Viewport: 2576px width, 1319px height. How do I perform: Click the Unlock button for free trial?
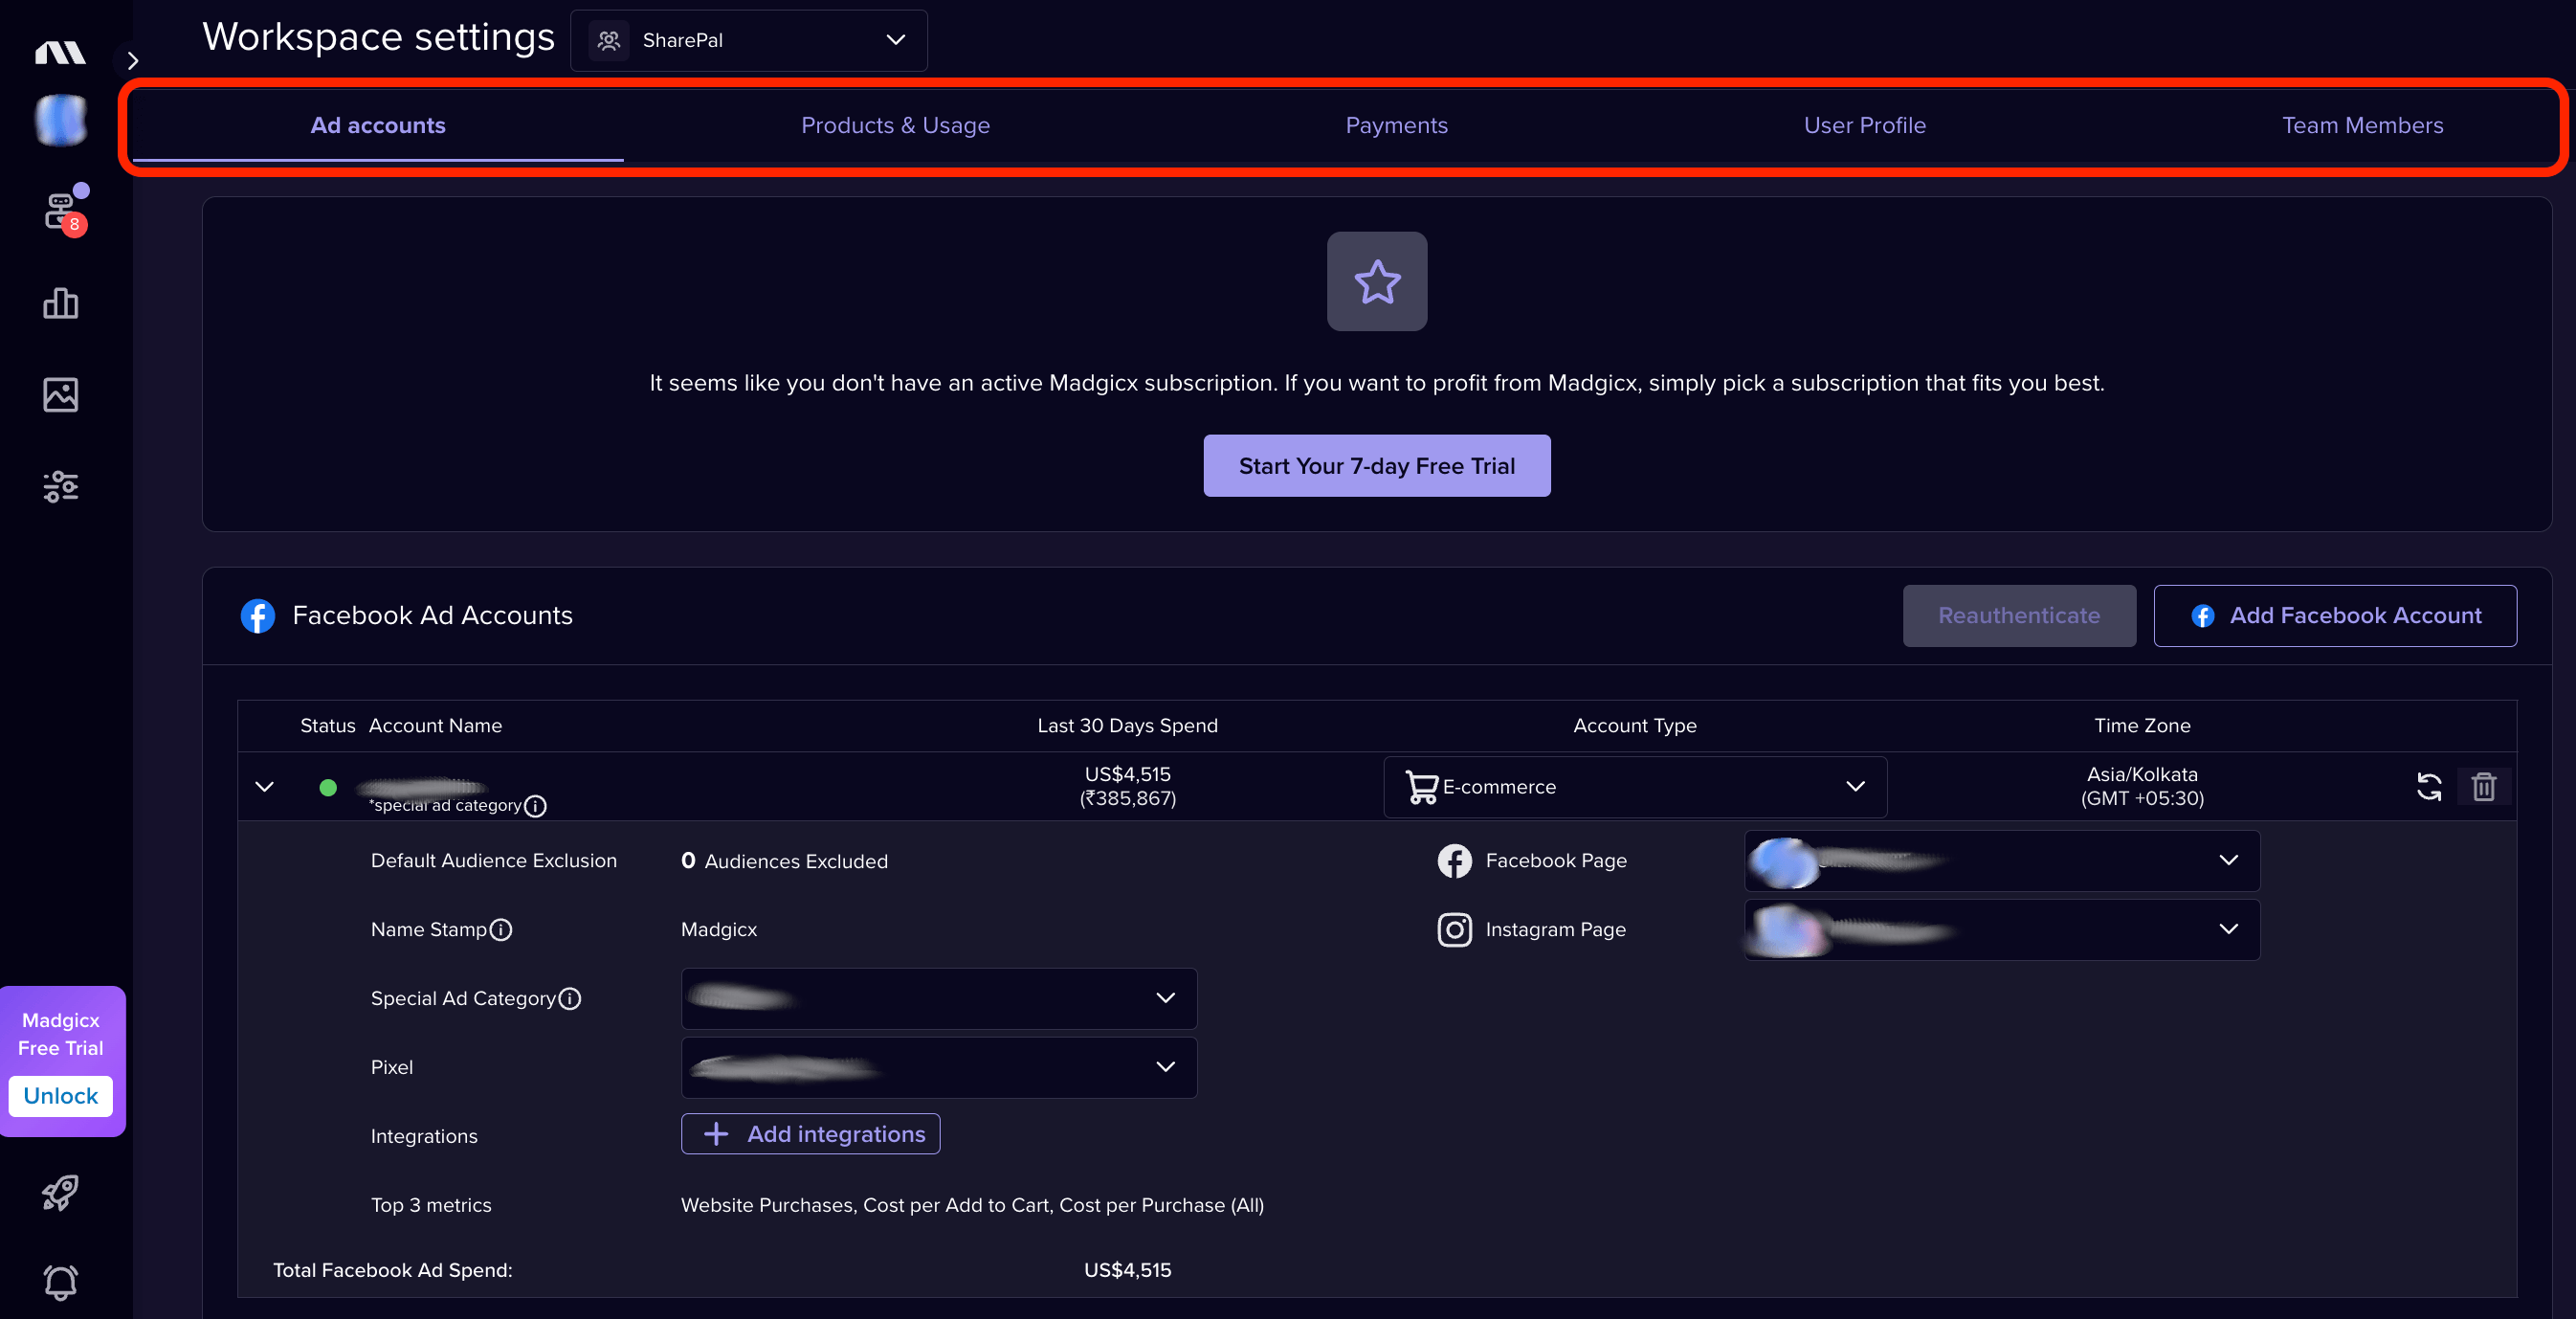click(61, 1096)
